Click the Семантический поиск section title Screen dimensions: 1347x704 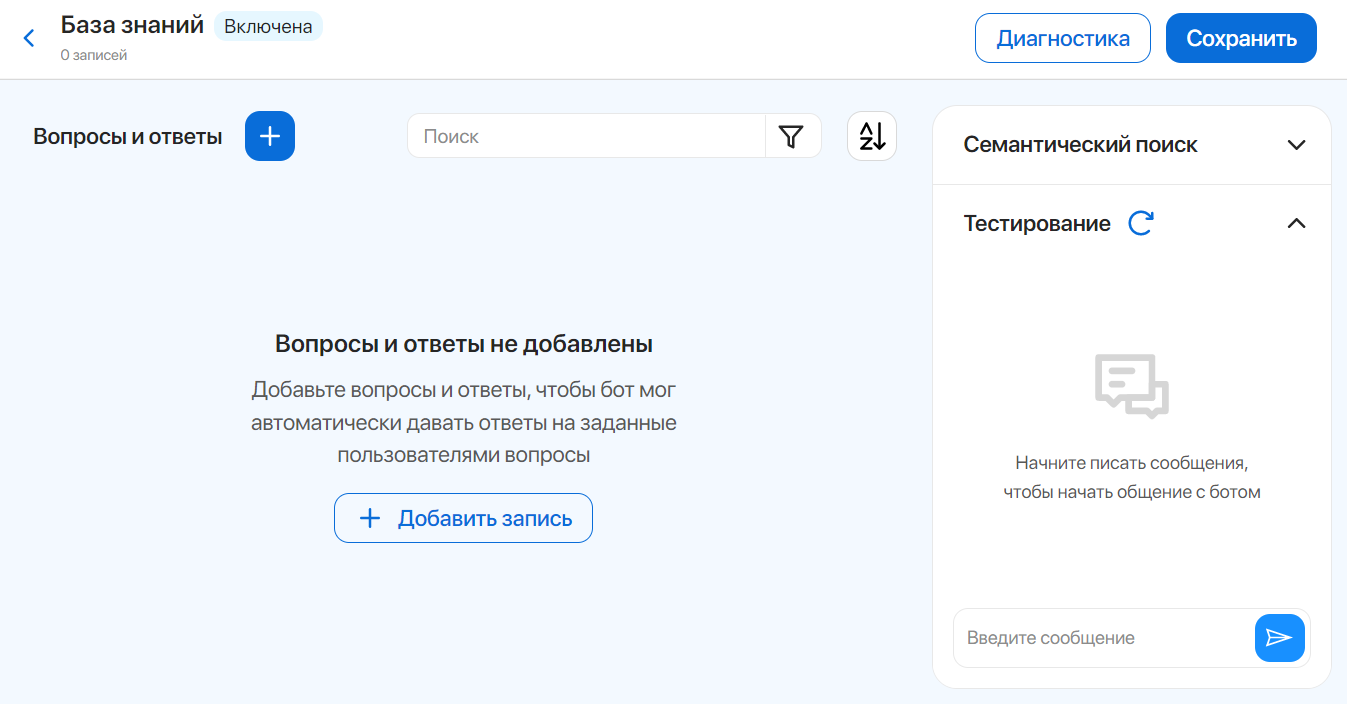click(1080, 145)
